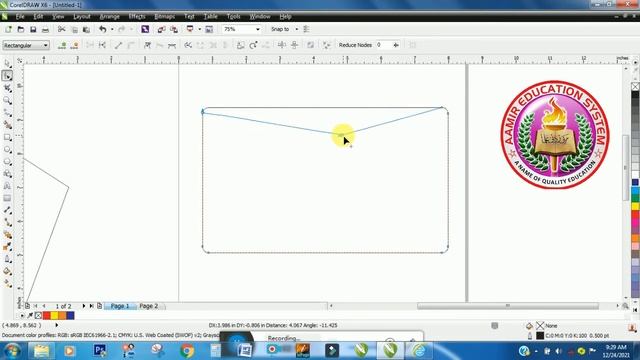This screenshot has height=360, width=640.
Task: Click the Reverse Direction icon
Action: (188, 45)
